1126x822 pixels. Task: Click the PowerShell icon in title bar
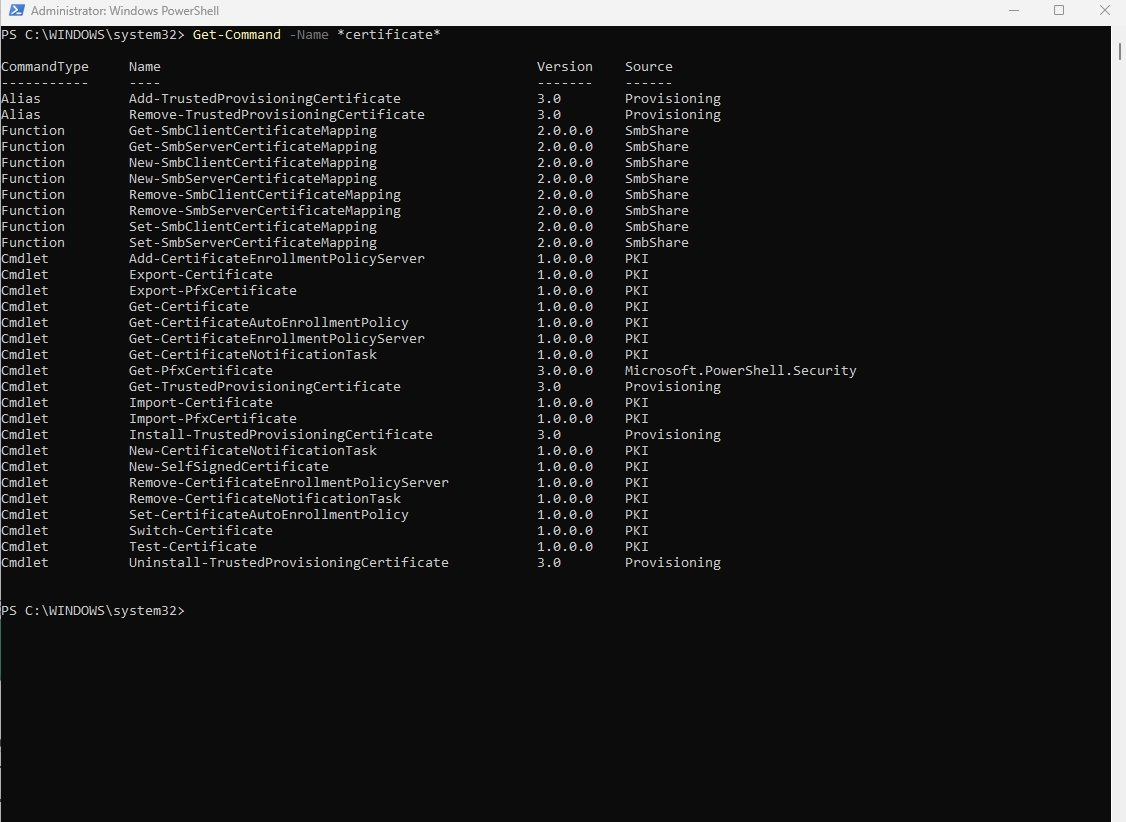[x=16, y=10]
